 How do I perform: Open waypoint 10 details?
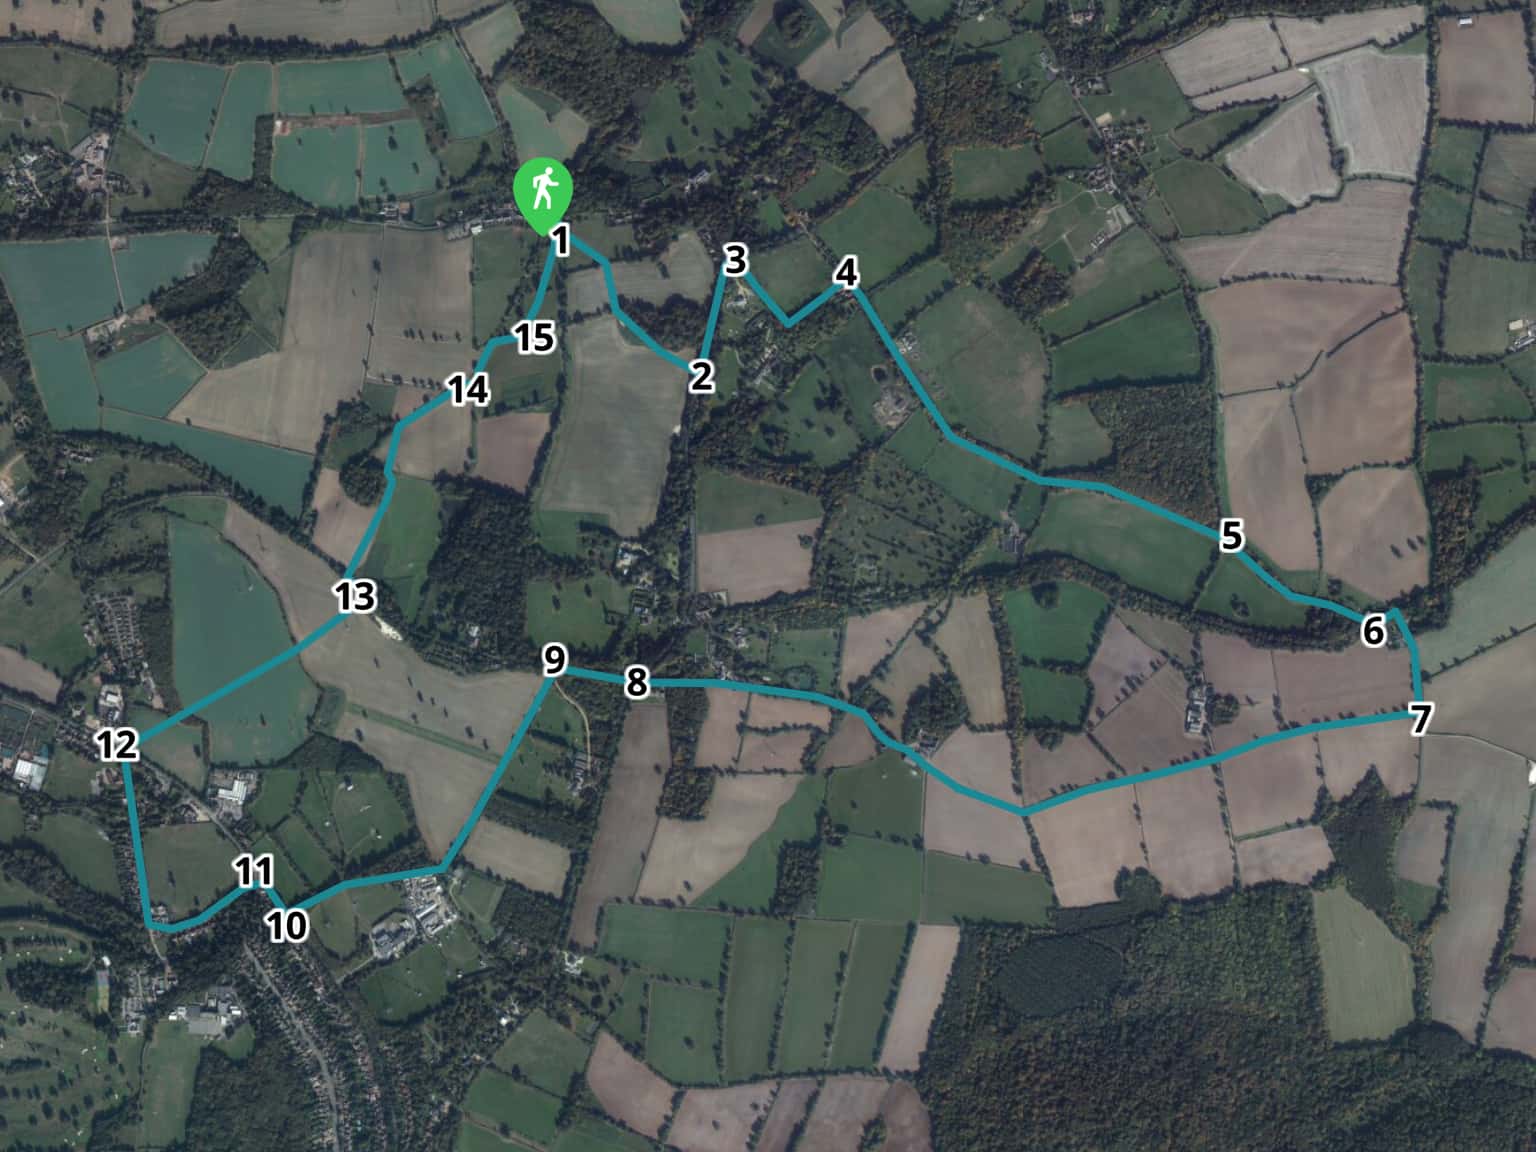point(287,926)
